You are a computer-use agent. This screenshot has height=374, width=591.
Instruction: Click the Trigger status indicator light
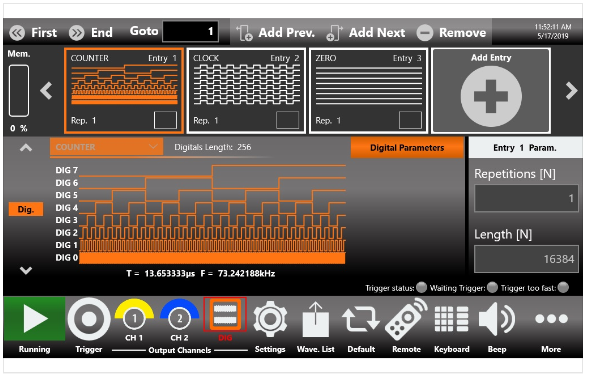421,288
